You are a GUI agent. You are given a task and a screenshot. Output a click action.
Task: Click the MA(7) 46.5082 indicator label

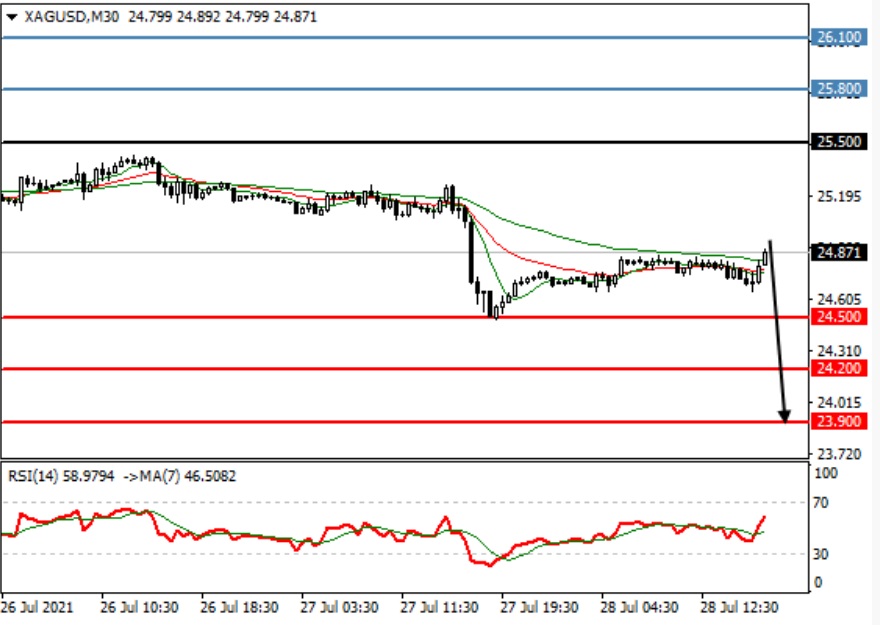tap(187, 476)
